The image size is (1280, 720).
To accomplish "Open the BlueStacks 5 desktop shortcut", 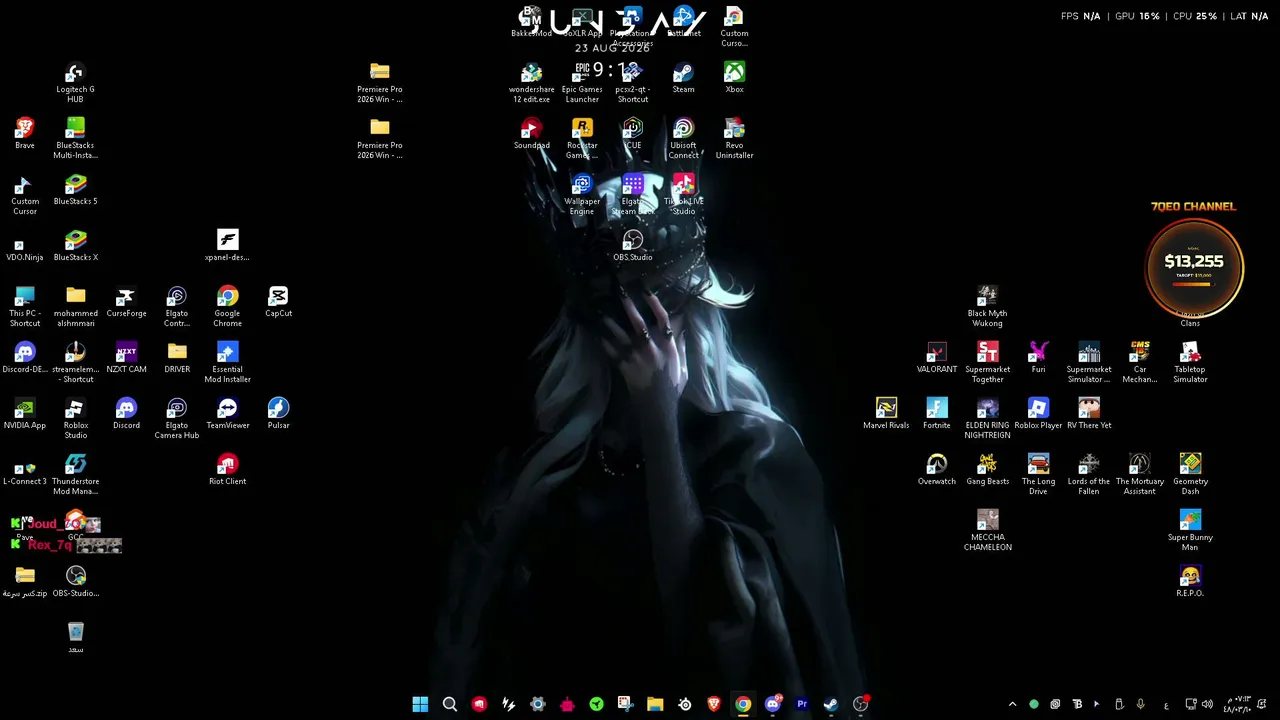I will pyautogui.click(x=75, y=190).
